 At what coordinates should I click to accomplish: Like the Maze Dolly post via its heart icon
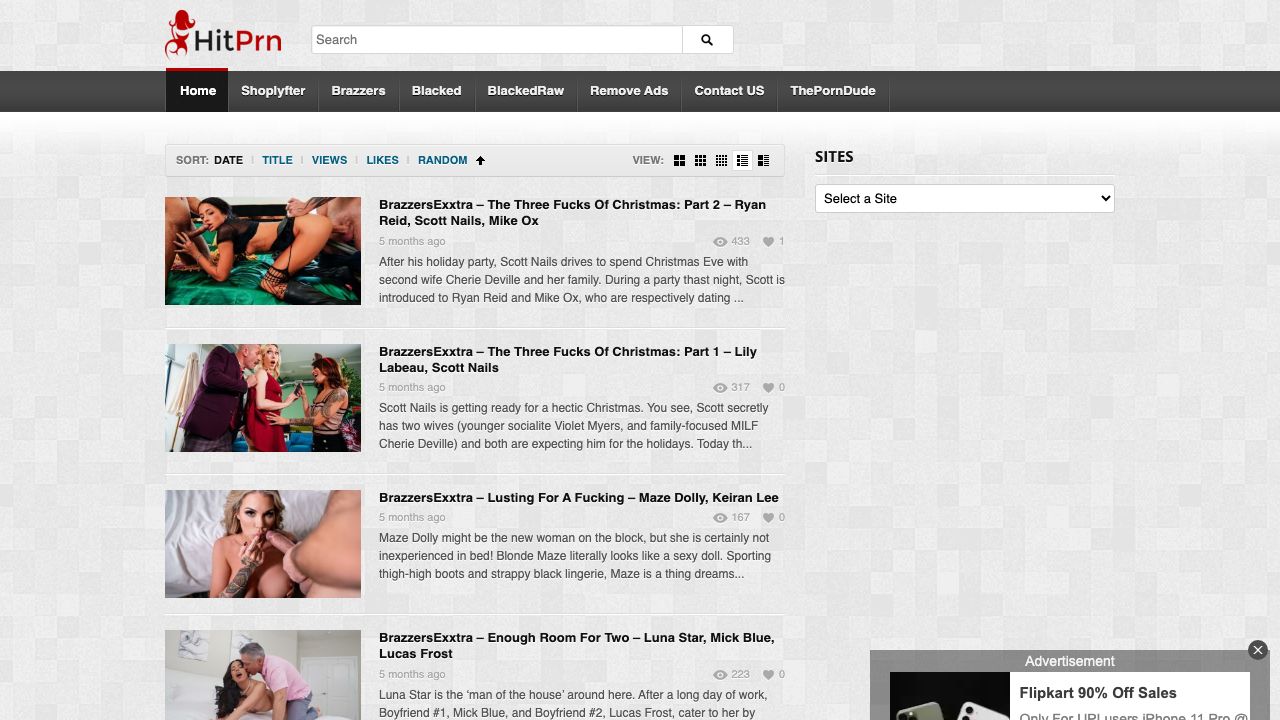point(768,518)
